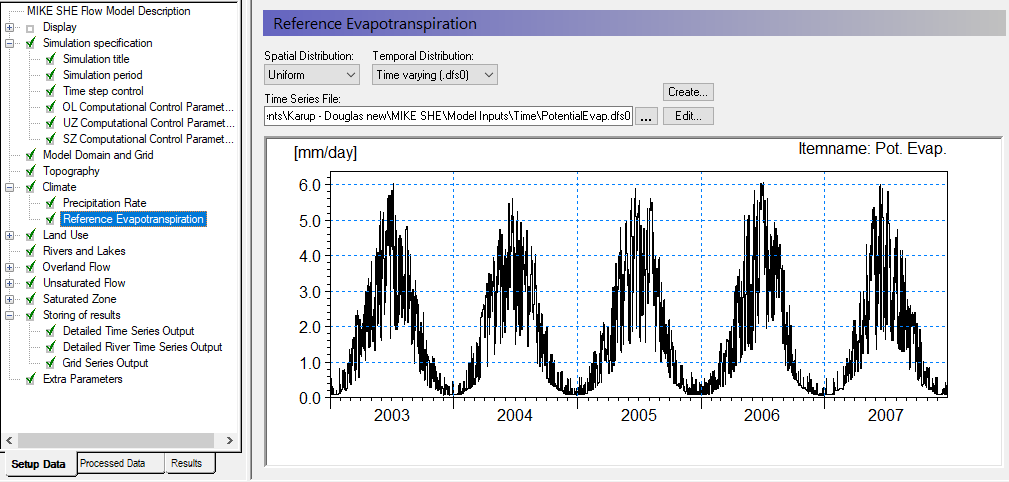Expand the Saturated Zone tree node
This screenshot has width=1009, height=482.
(9, 299)
